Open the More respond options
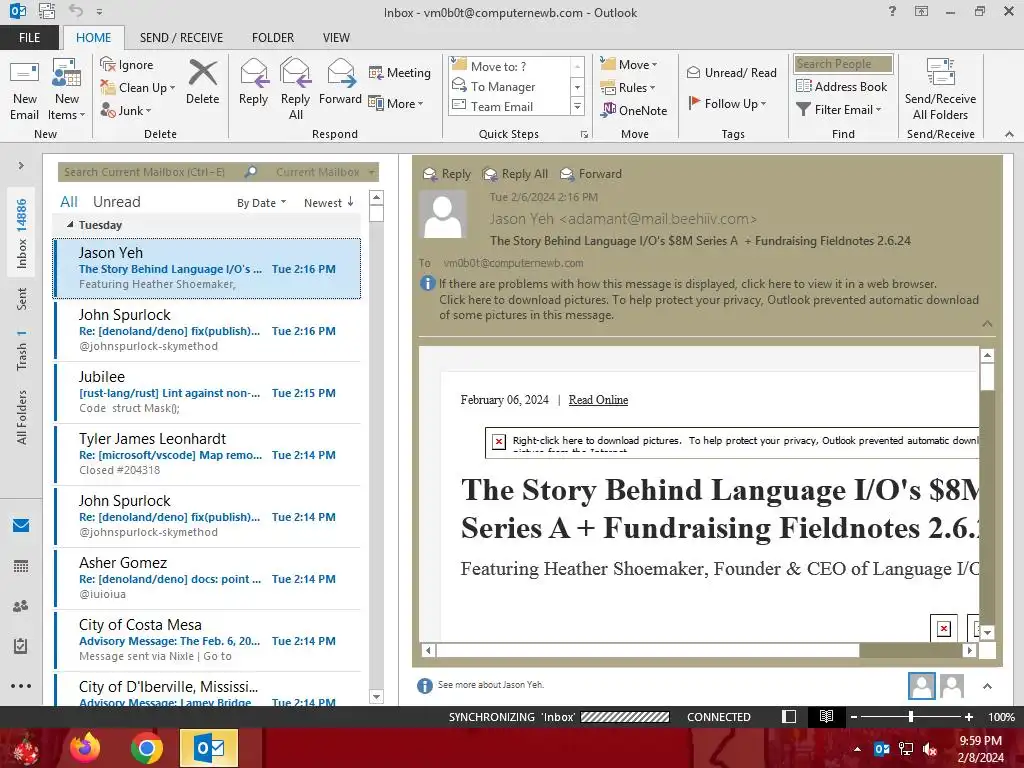The height and width of the screenshot is (768, 1024). tap(396, 103)
